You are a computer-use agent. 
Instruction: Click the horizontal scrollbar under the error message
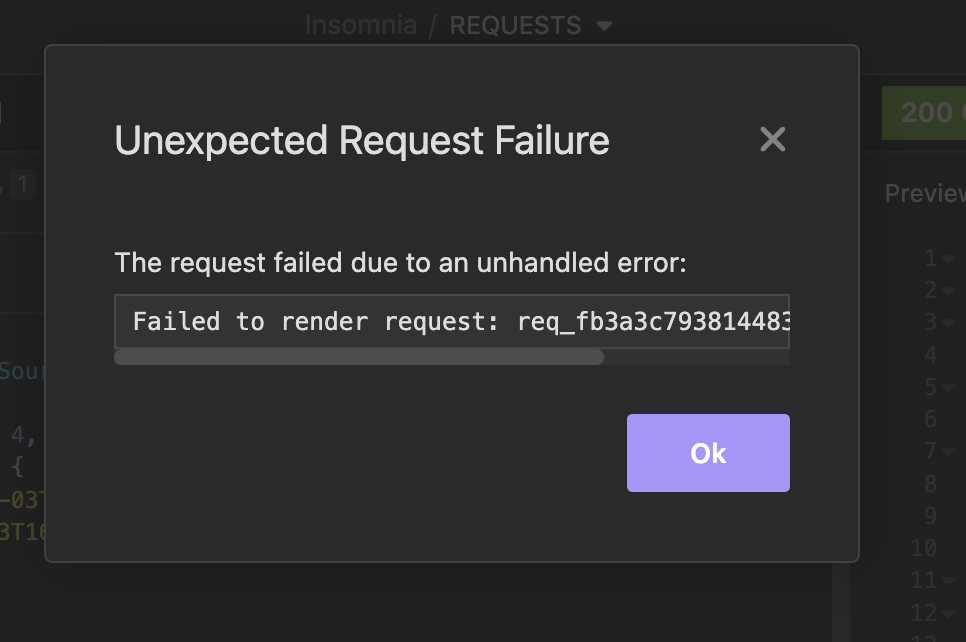pyautogui.click(x=360, y=357)
